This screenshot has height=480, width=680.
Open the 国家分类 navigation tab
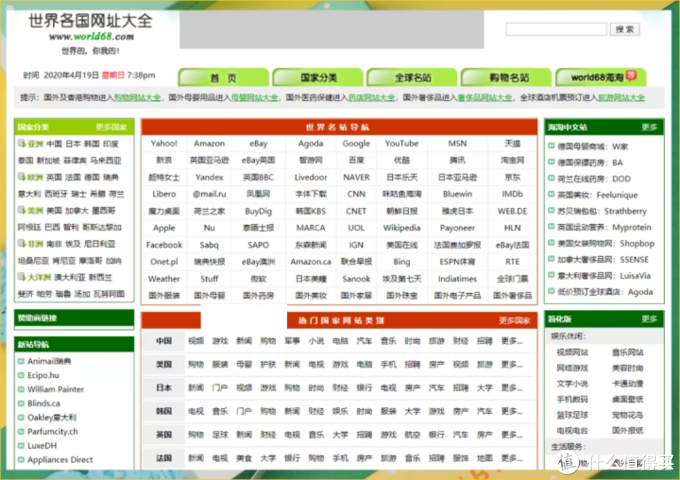(318, 78)
